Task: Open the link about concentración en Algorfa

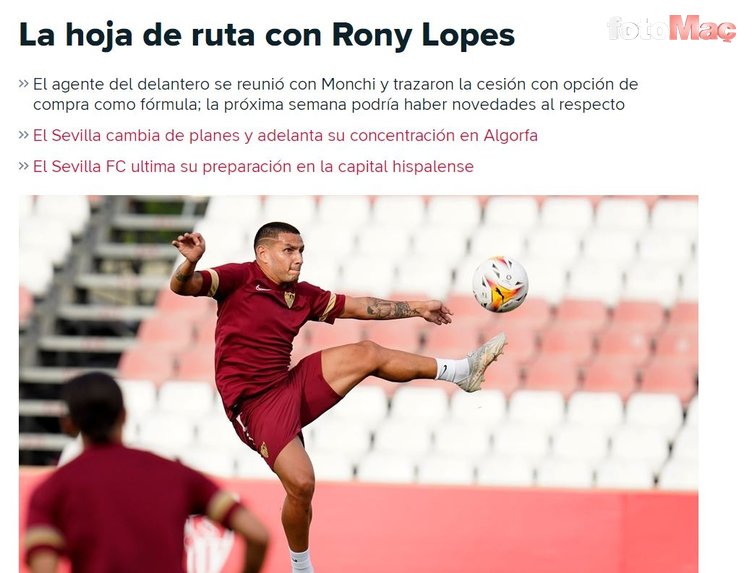Action: (x=285, y=136)
